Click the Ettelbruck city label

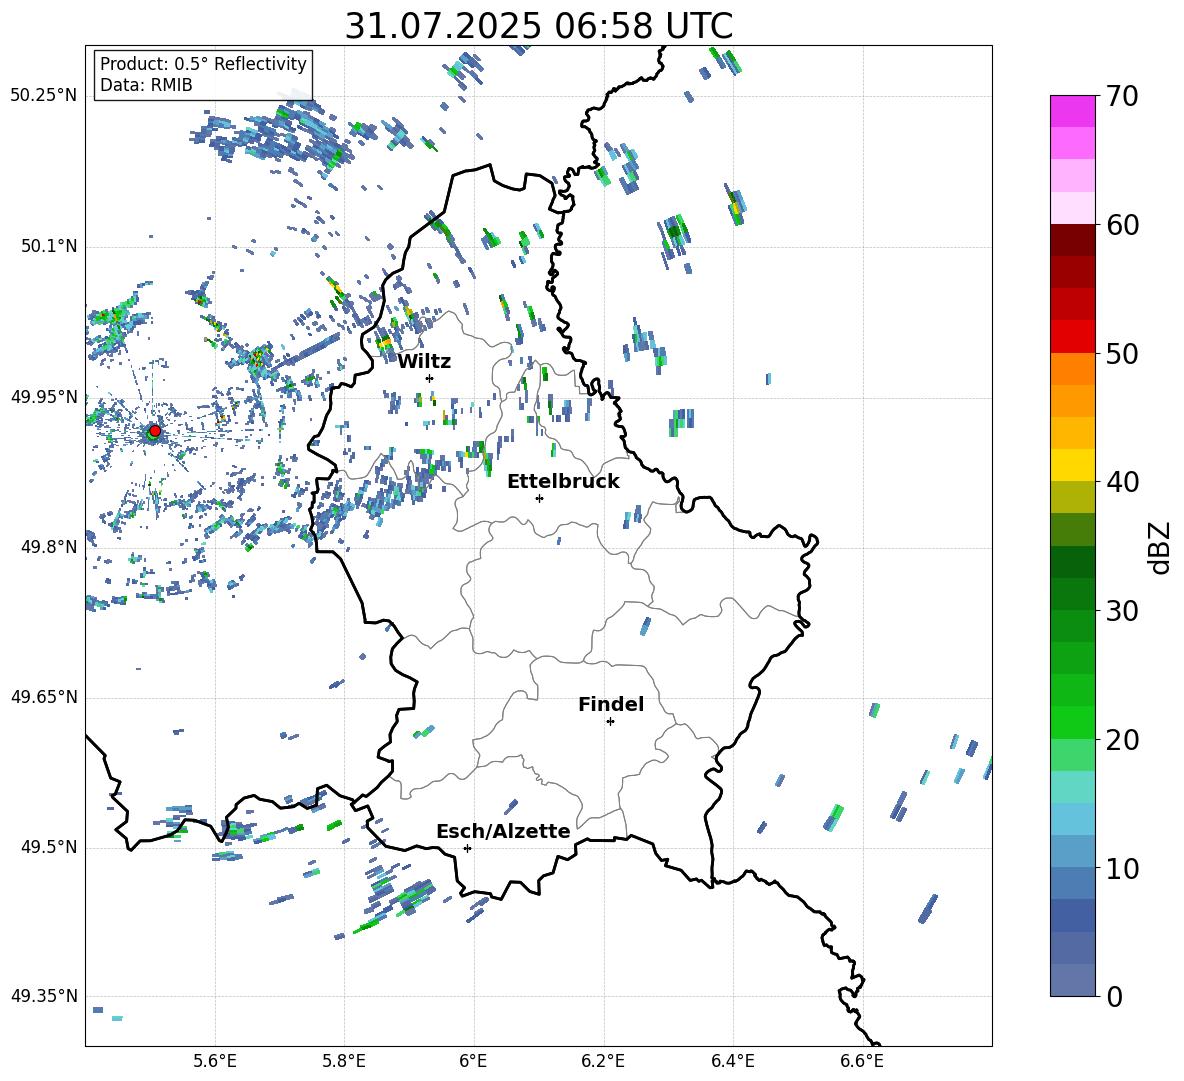[x=563, y=482]
